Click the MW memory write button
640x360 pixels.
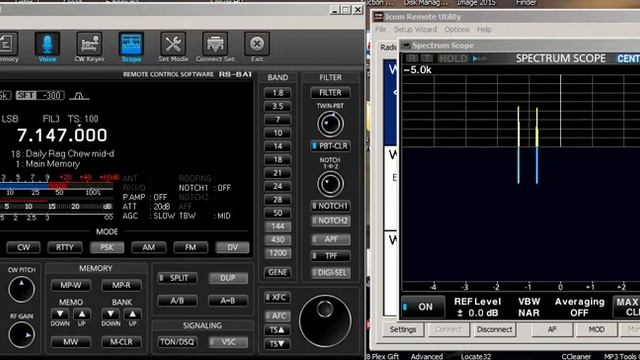[71, 342]
